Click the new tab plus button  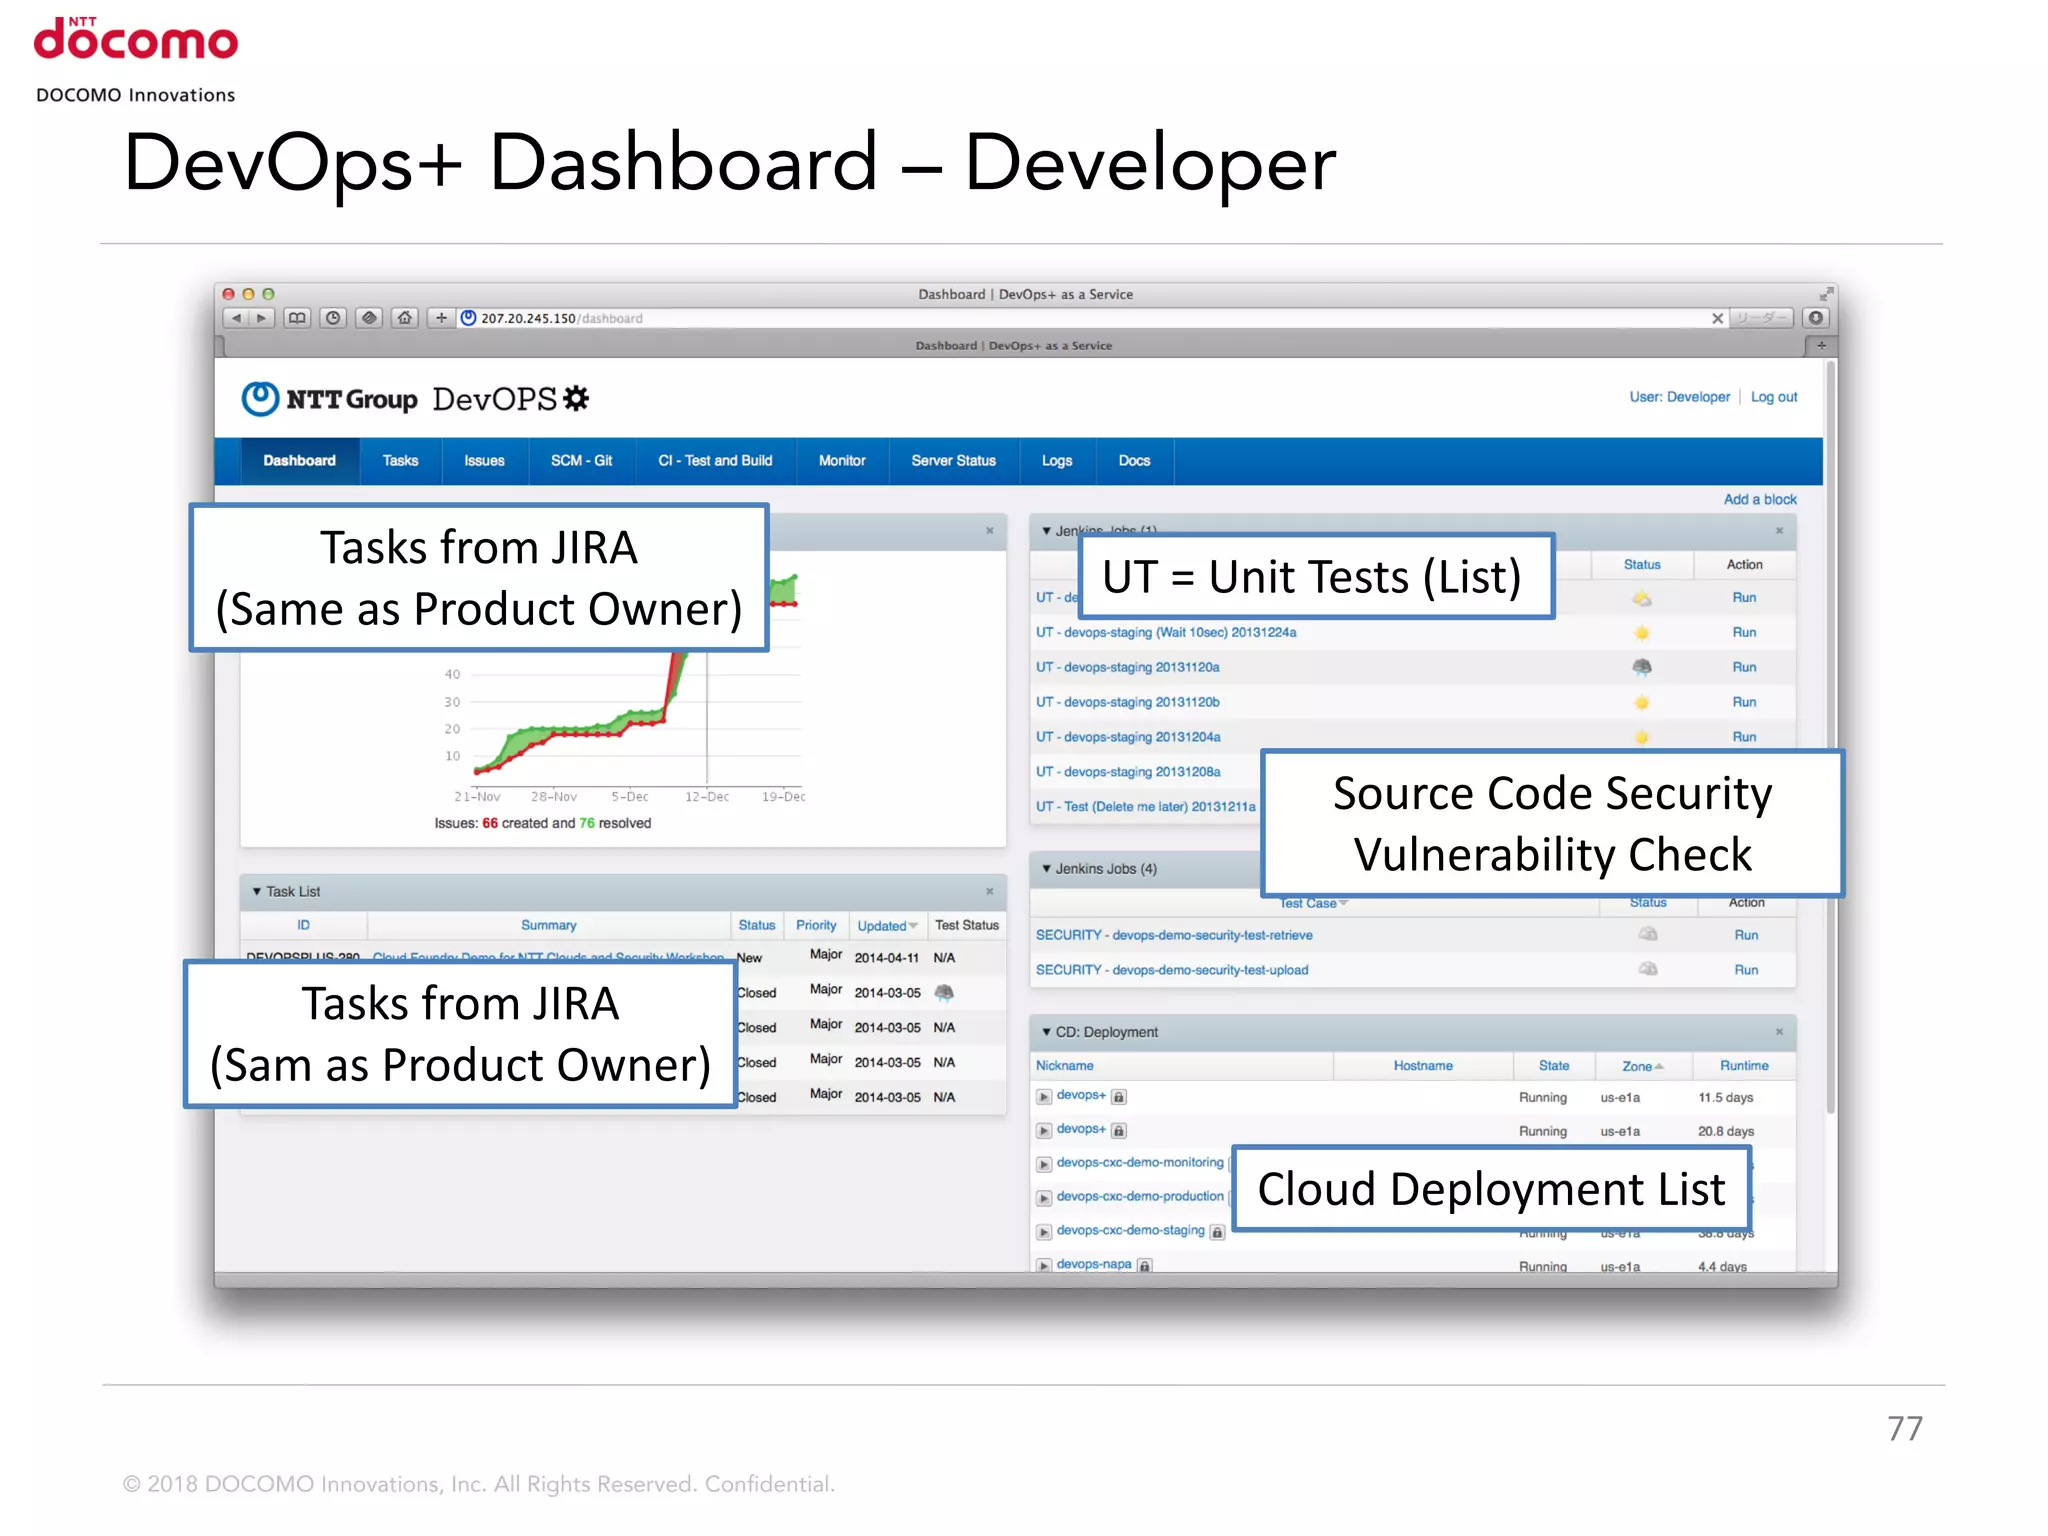tap(1821, 345)
